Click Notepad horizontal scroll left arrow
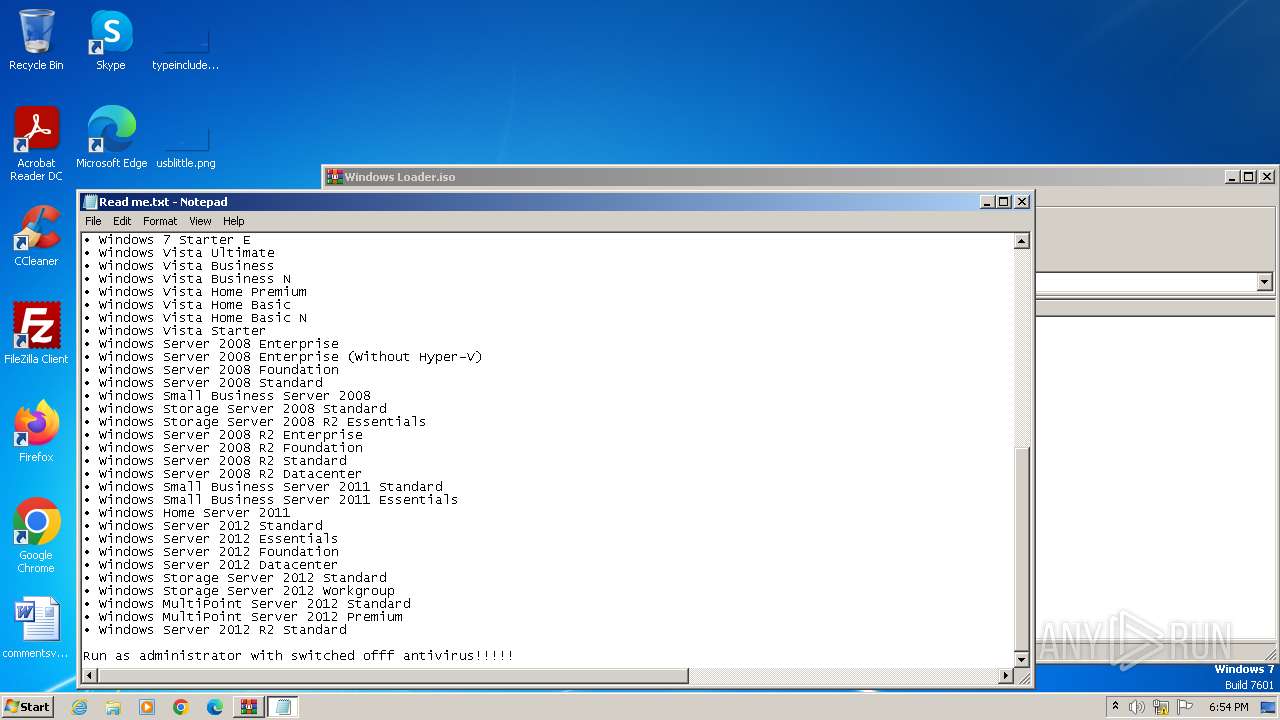This screenshot has height=720, width=1280. [x=90, y=676]
